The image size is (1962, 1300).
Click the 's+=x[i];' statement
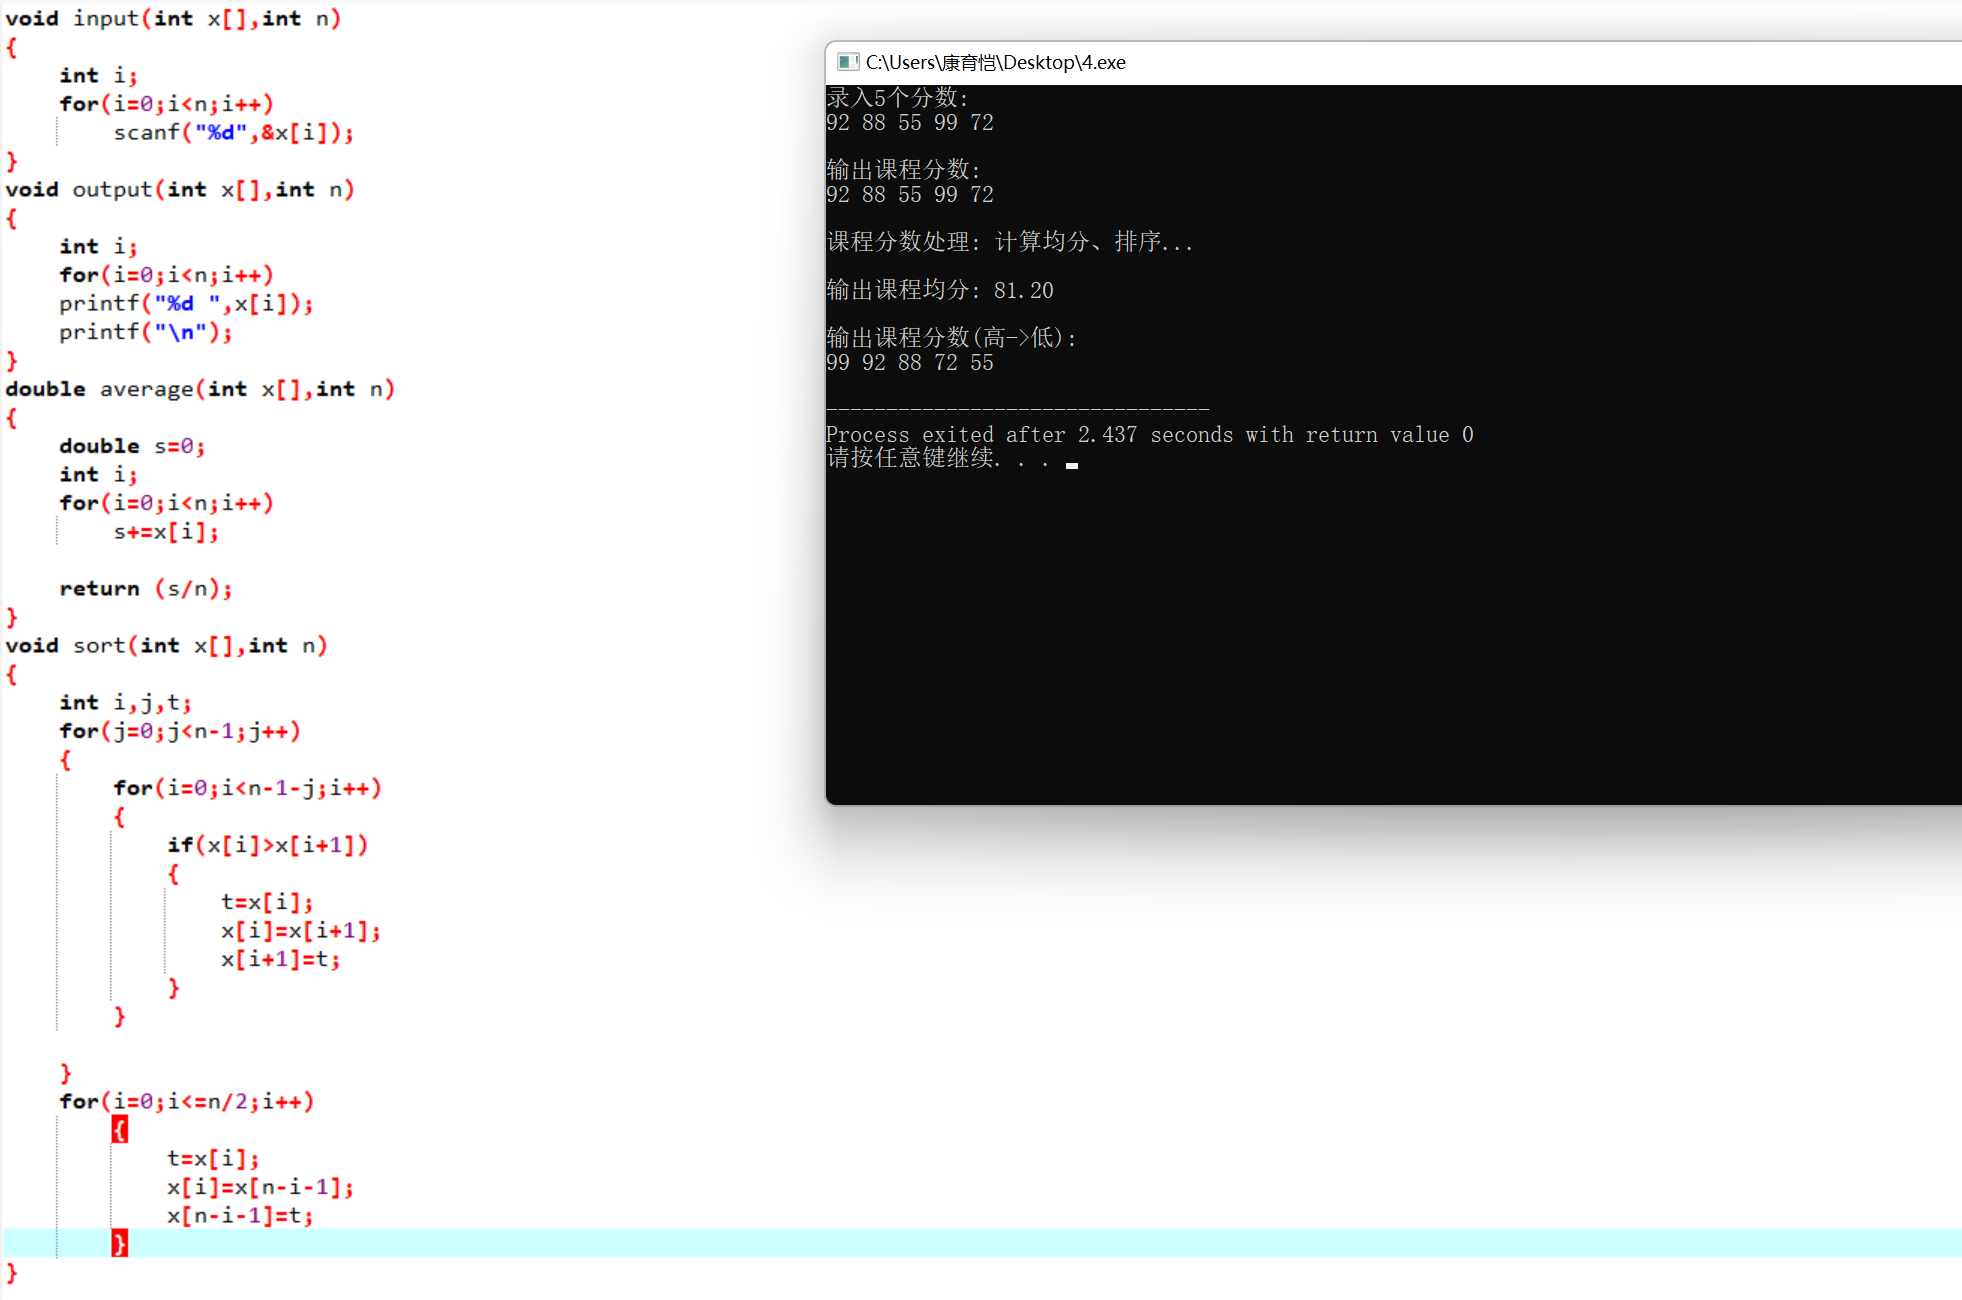165,532
